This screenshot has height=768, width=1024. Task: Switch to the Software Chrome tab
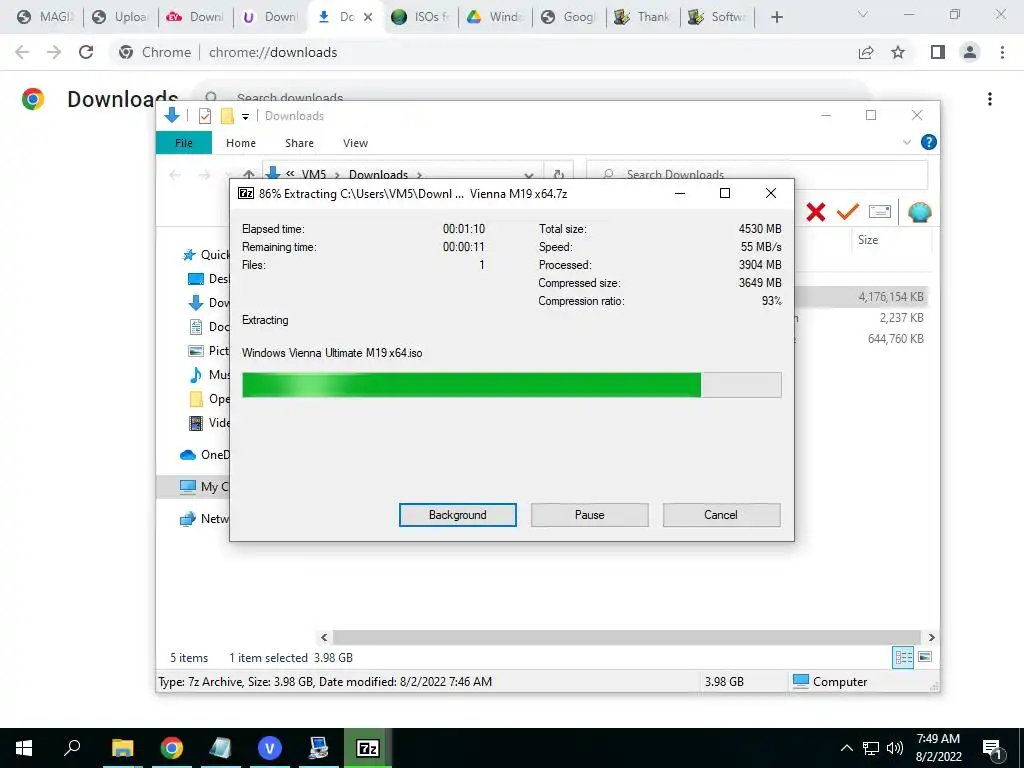716,17
